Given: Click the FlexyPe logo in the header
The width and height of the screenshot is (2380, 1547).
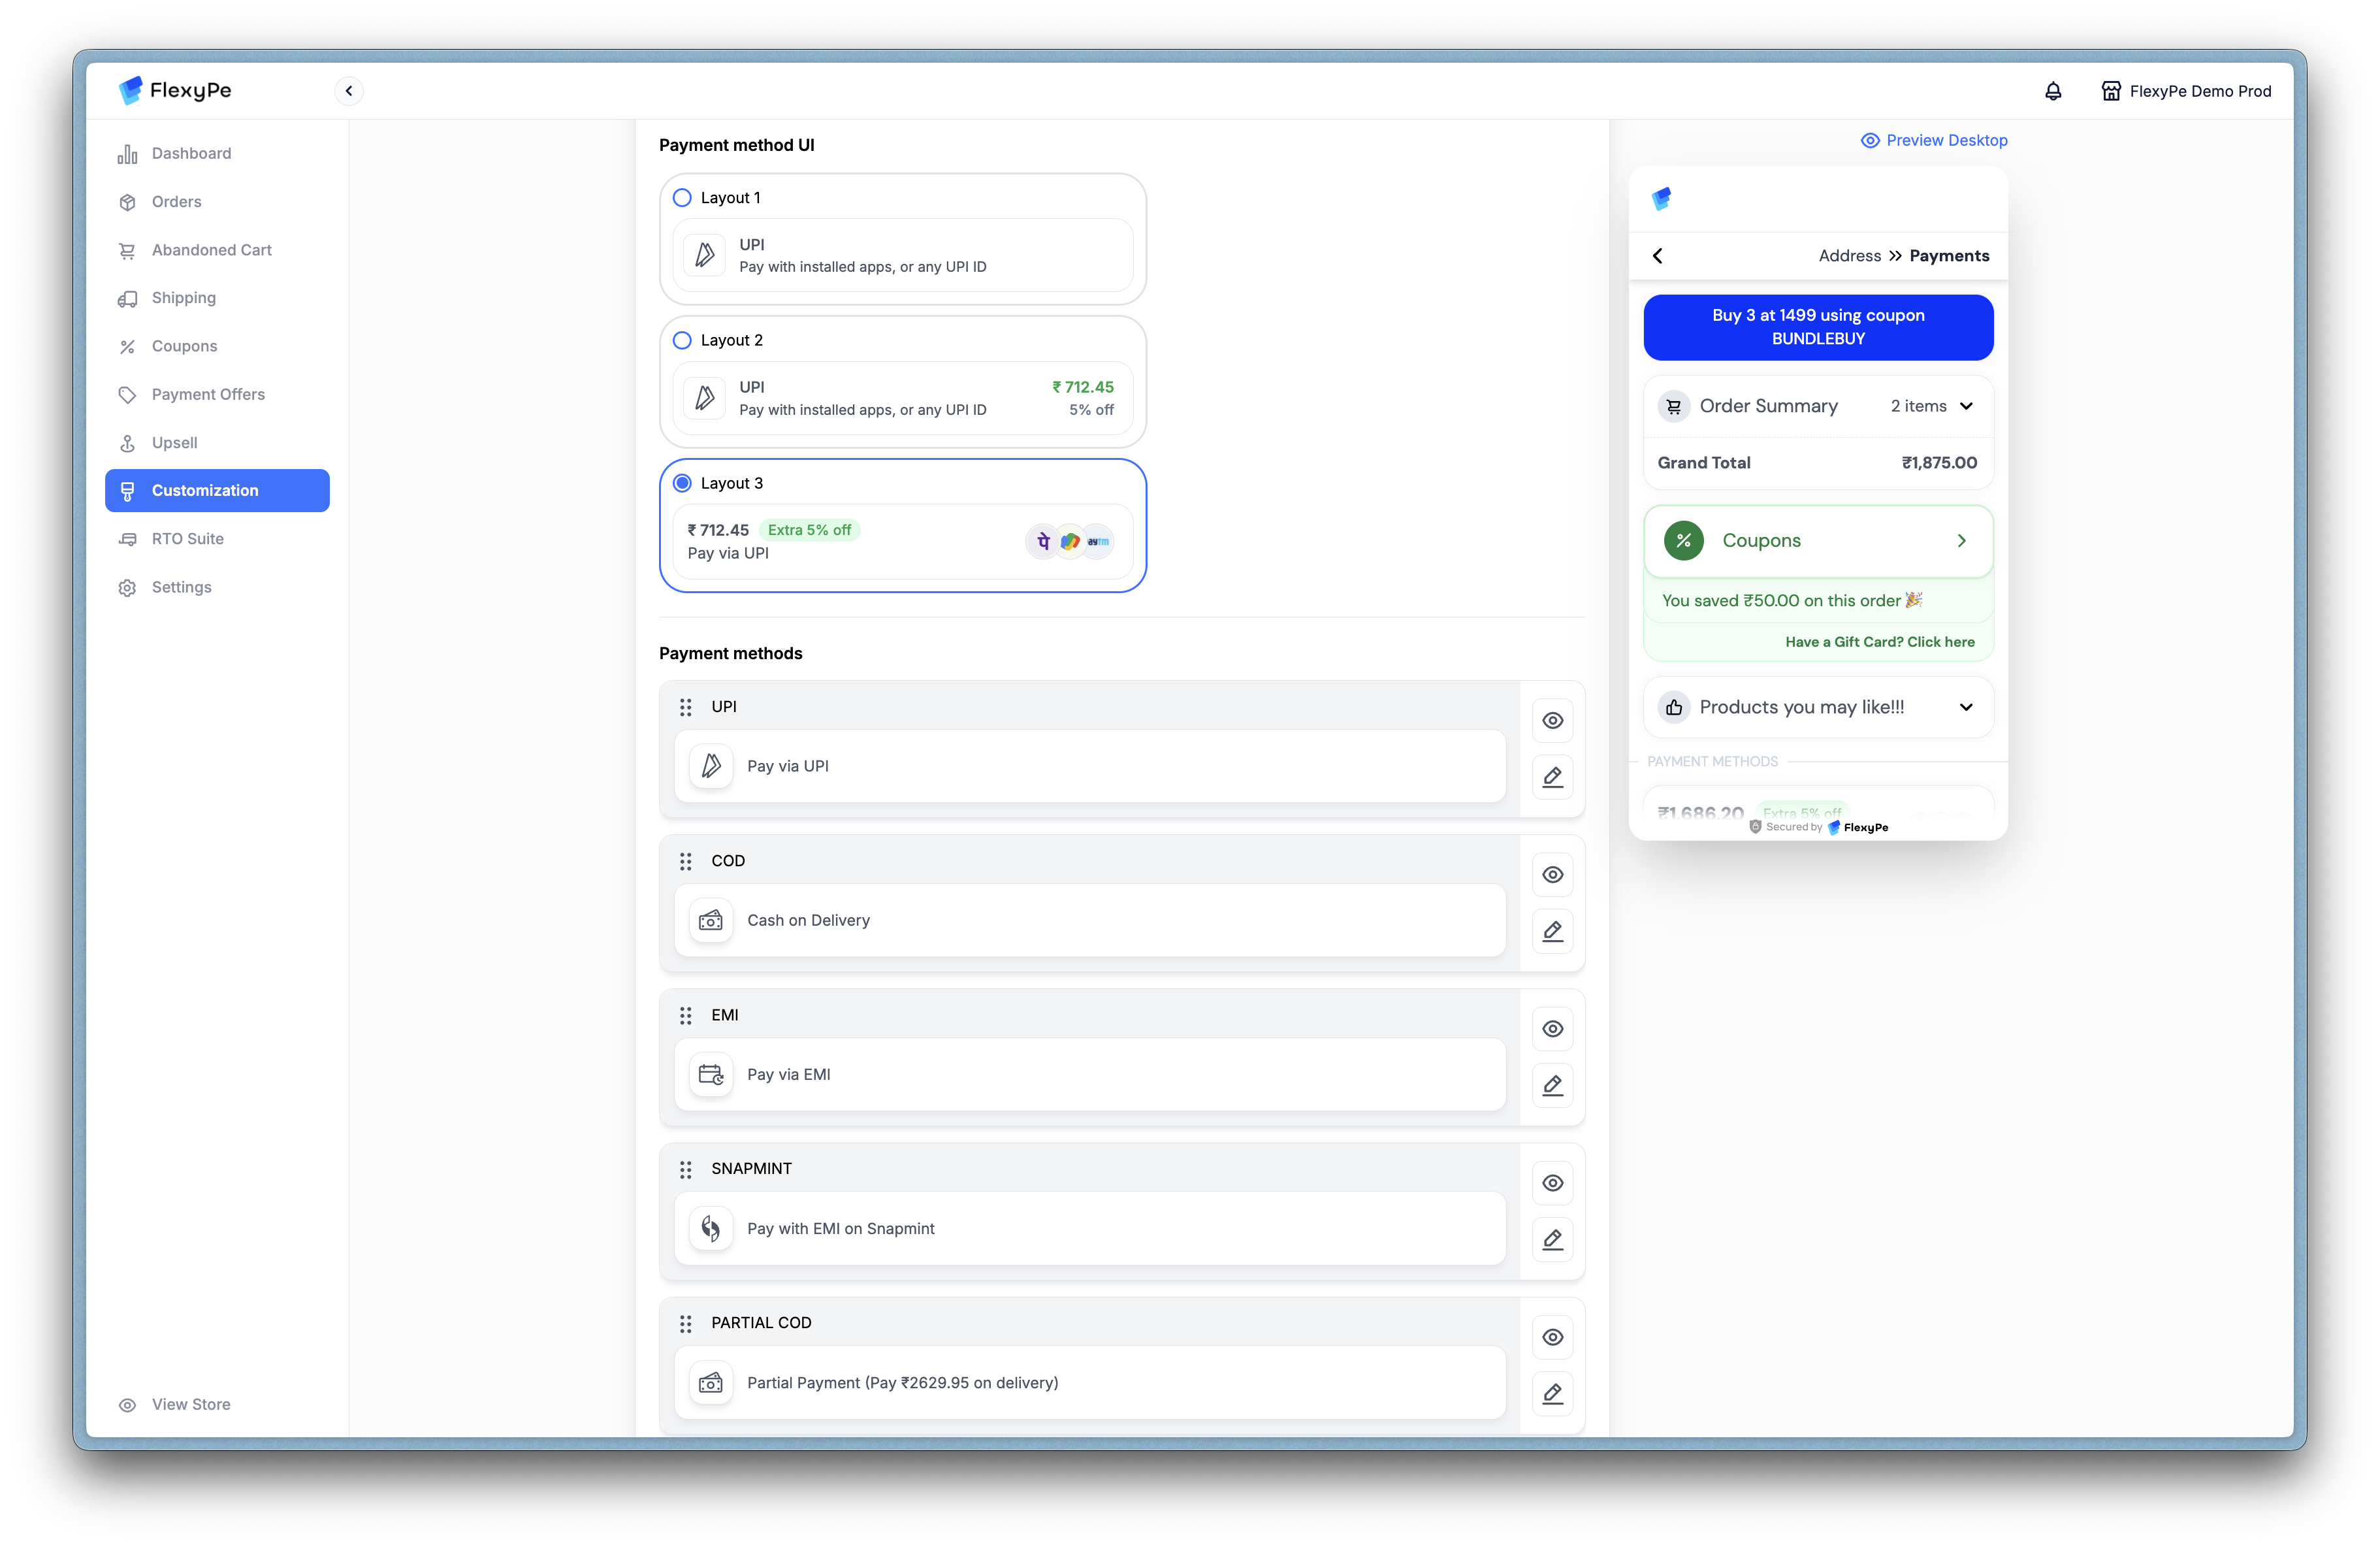Looking at the screenshot, I should click(175, 90).
